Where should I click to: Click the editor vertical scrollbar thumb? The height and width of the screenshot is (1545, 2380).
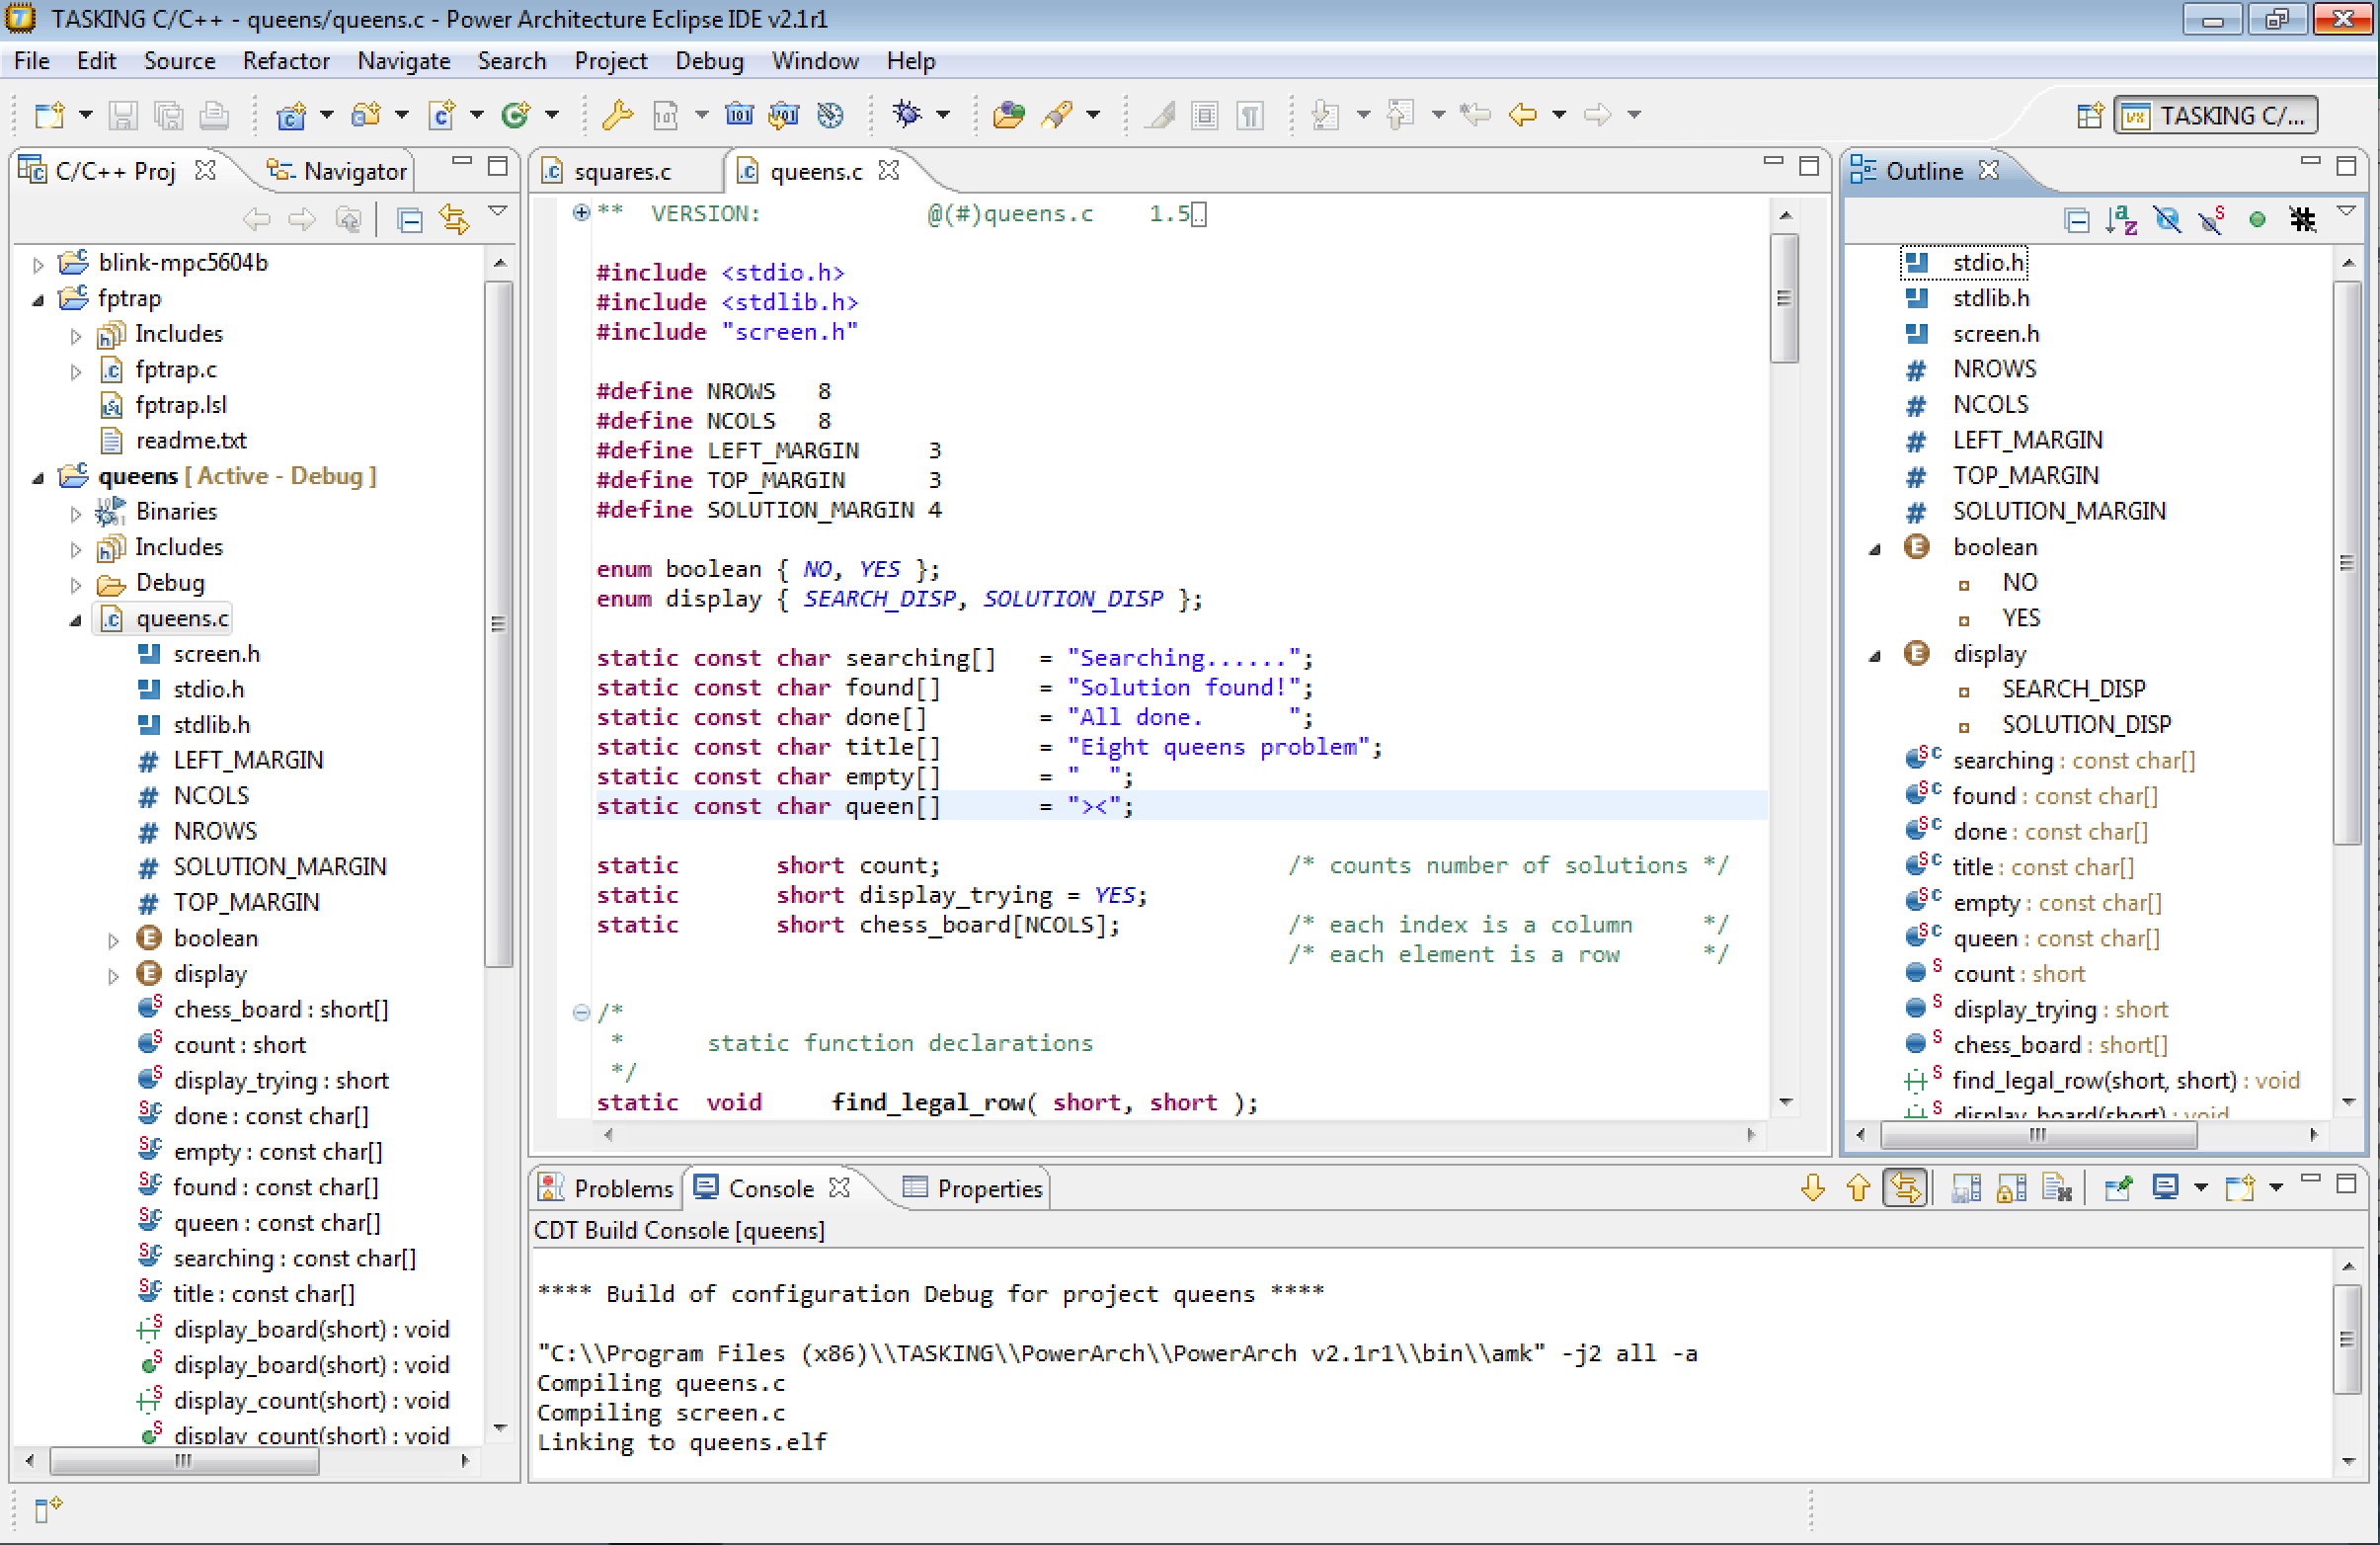pos(1784,297)
